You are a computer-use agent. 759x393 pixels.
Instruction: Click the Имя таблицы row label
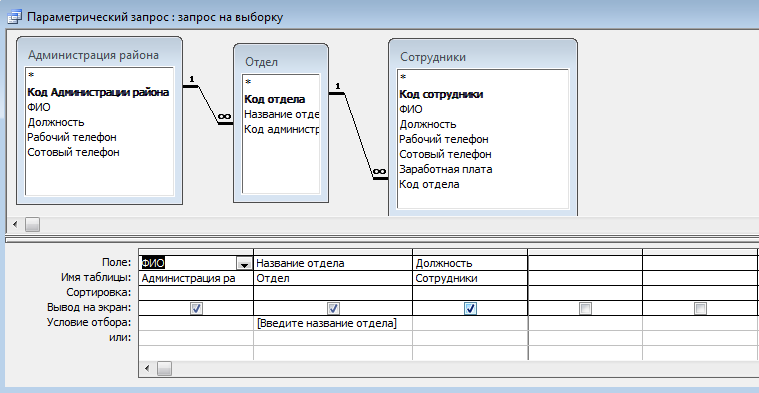click(96, 278)
